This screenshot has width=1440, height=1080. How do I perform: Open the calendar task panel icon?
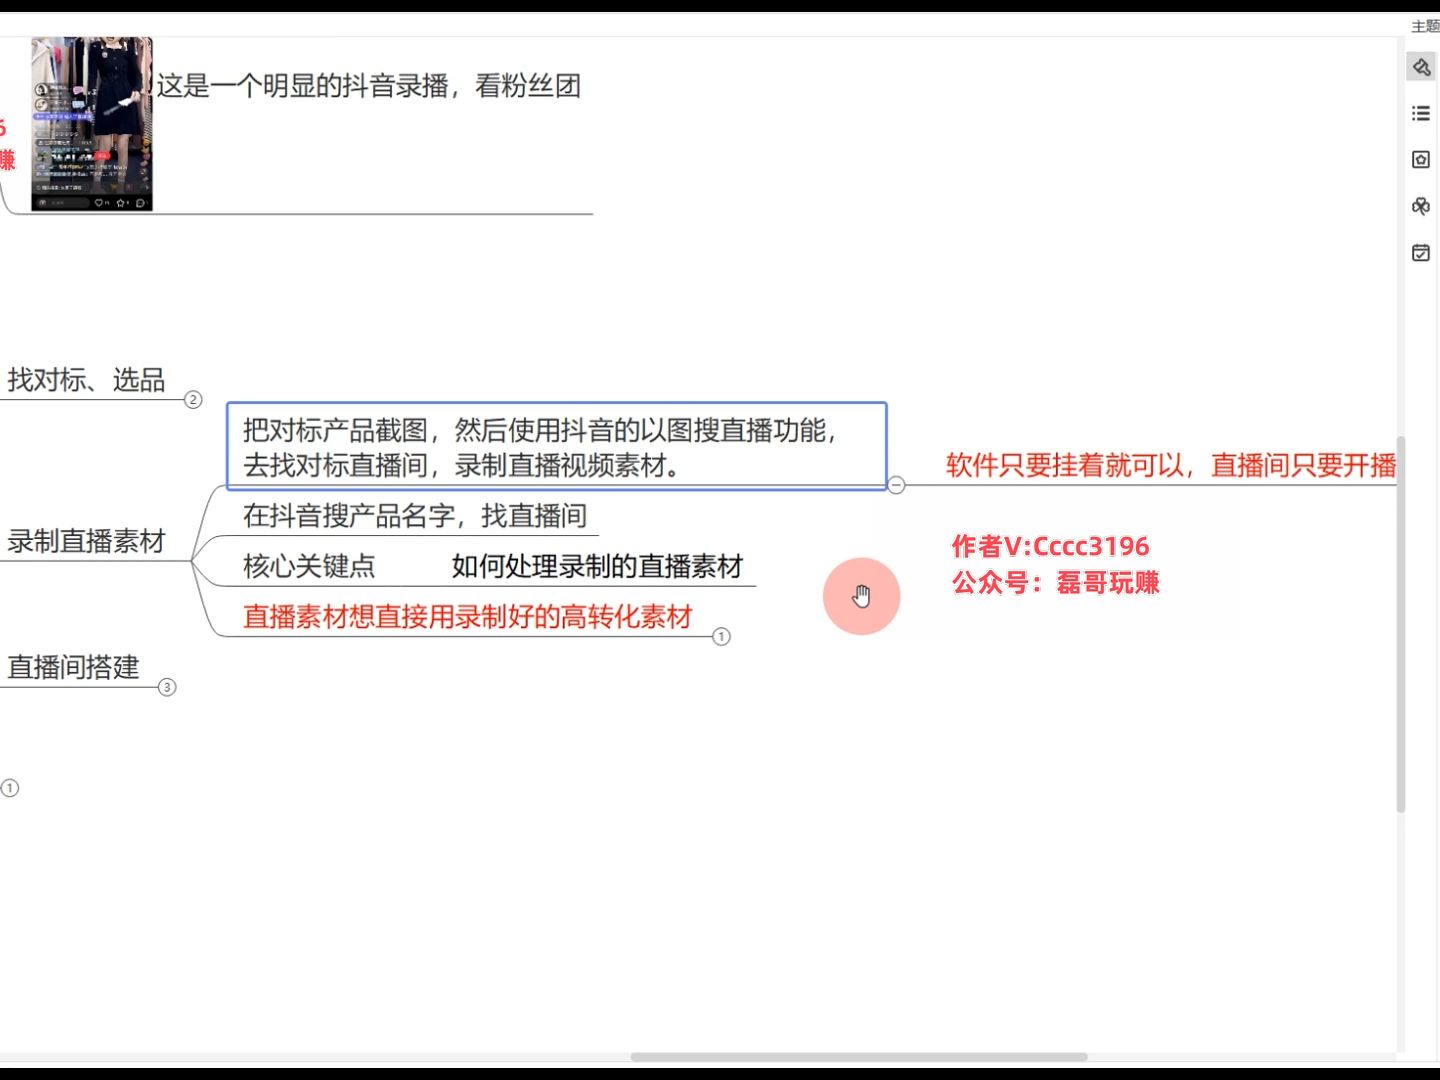tap(1421, 252)
